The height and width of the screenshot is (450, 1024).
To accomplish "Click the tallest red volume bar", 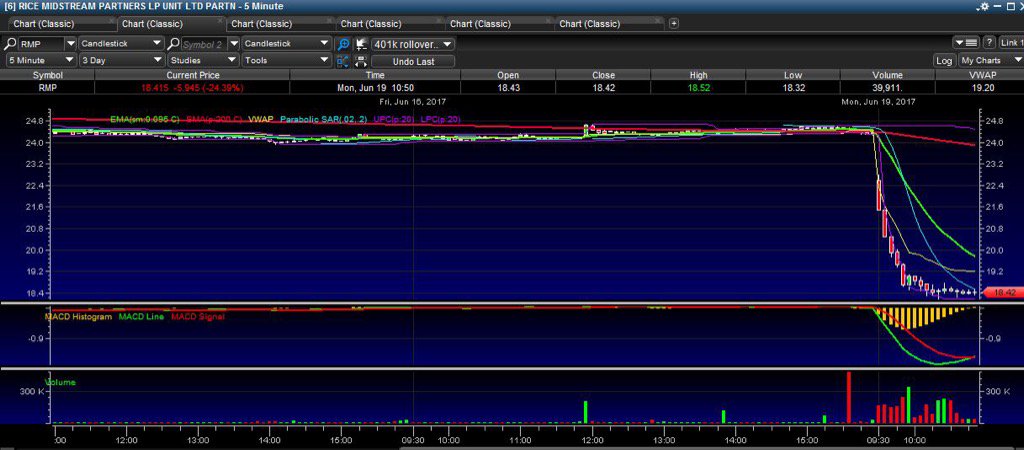I will coord(849,397).
